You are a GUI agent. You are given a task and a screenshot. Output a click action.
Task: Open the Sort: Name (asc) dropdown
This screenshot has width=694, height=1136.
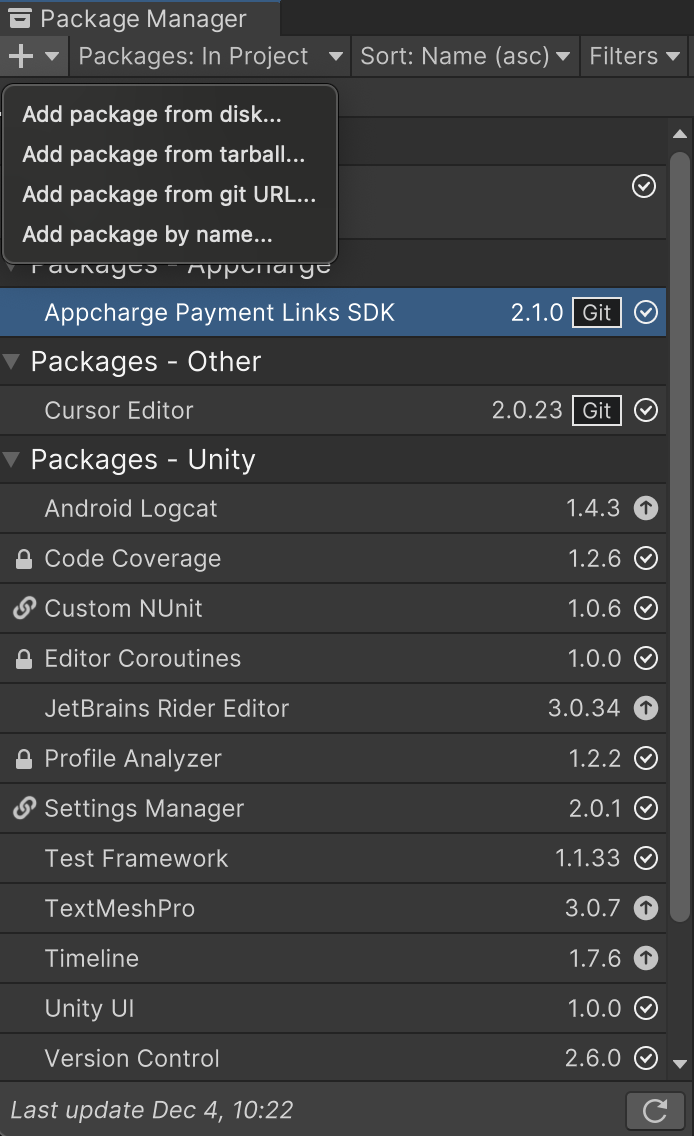(465, 56)
